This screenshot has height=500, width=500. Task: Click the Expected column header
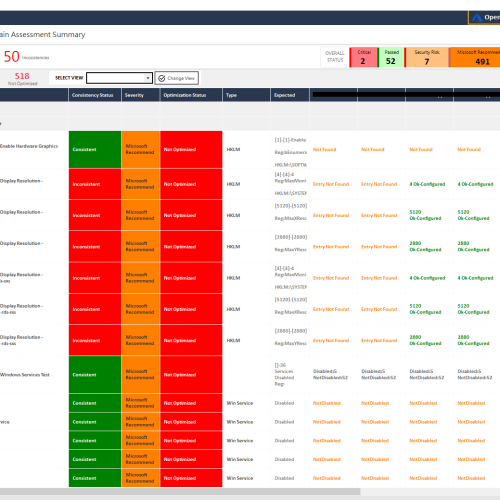point(290,95)
